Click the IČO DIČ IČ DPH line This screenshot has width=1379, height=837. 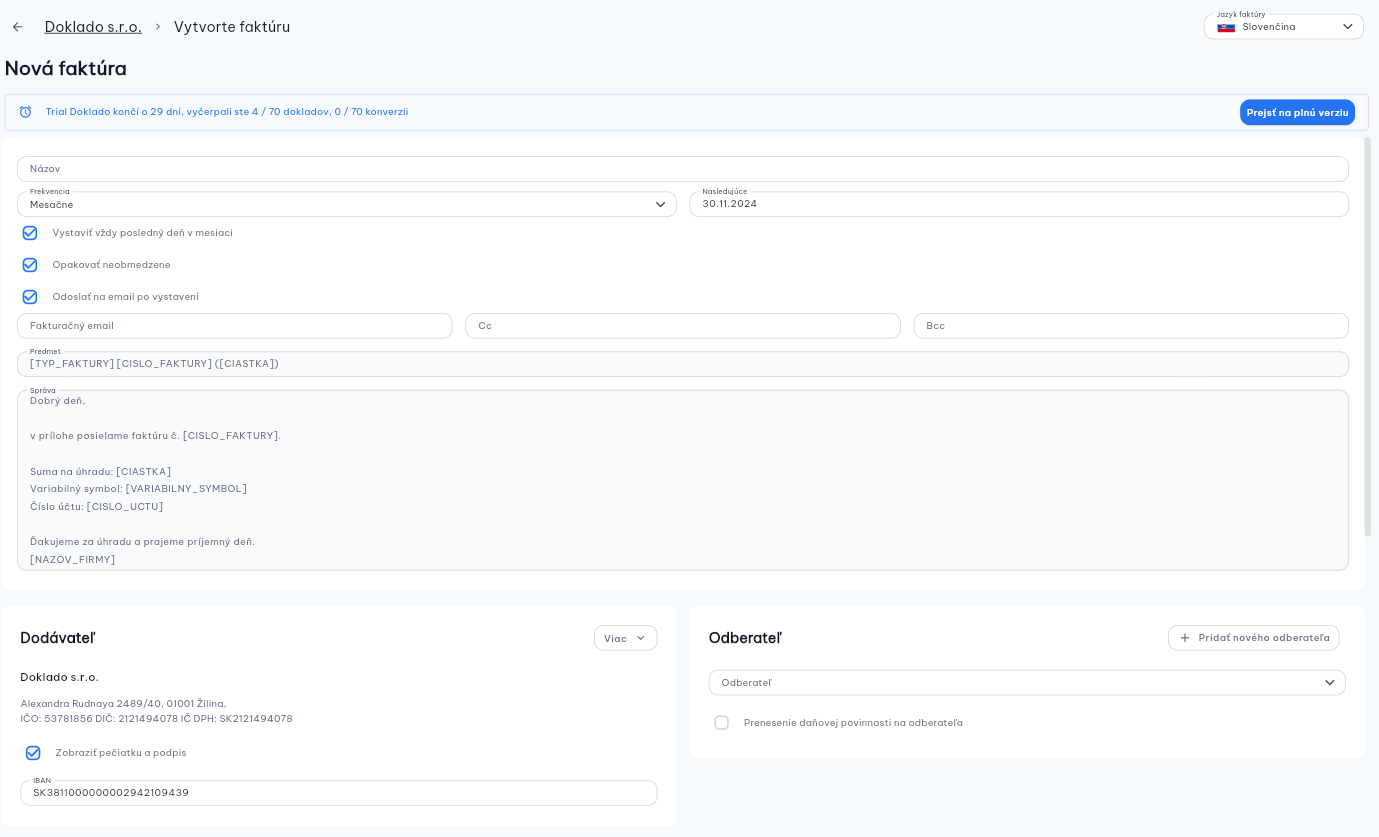click(157, 719)
